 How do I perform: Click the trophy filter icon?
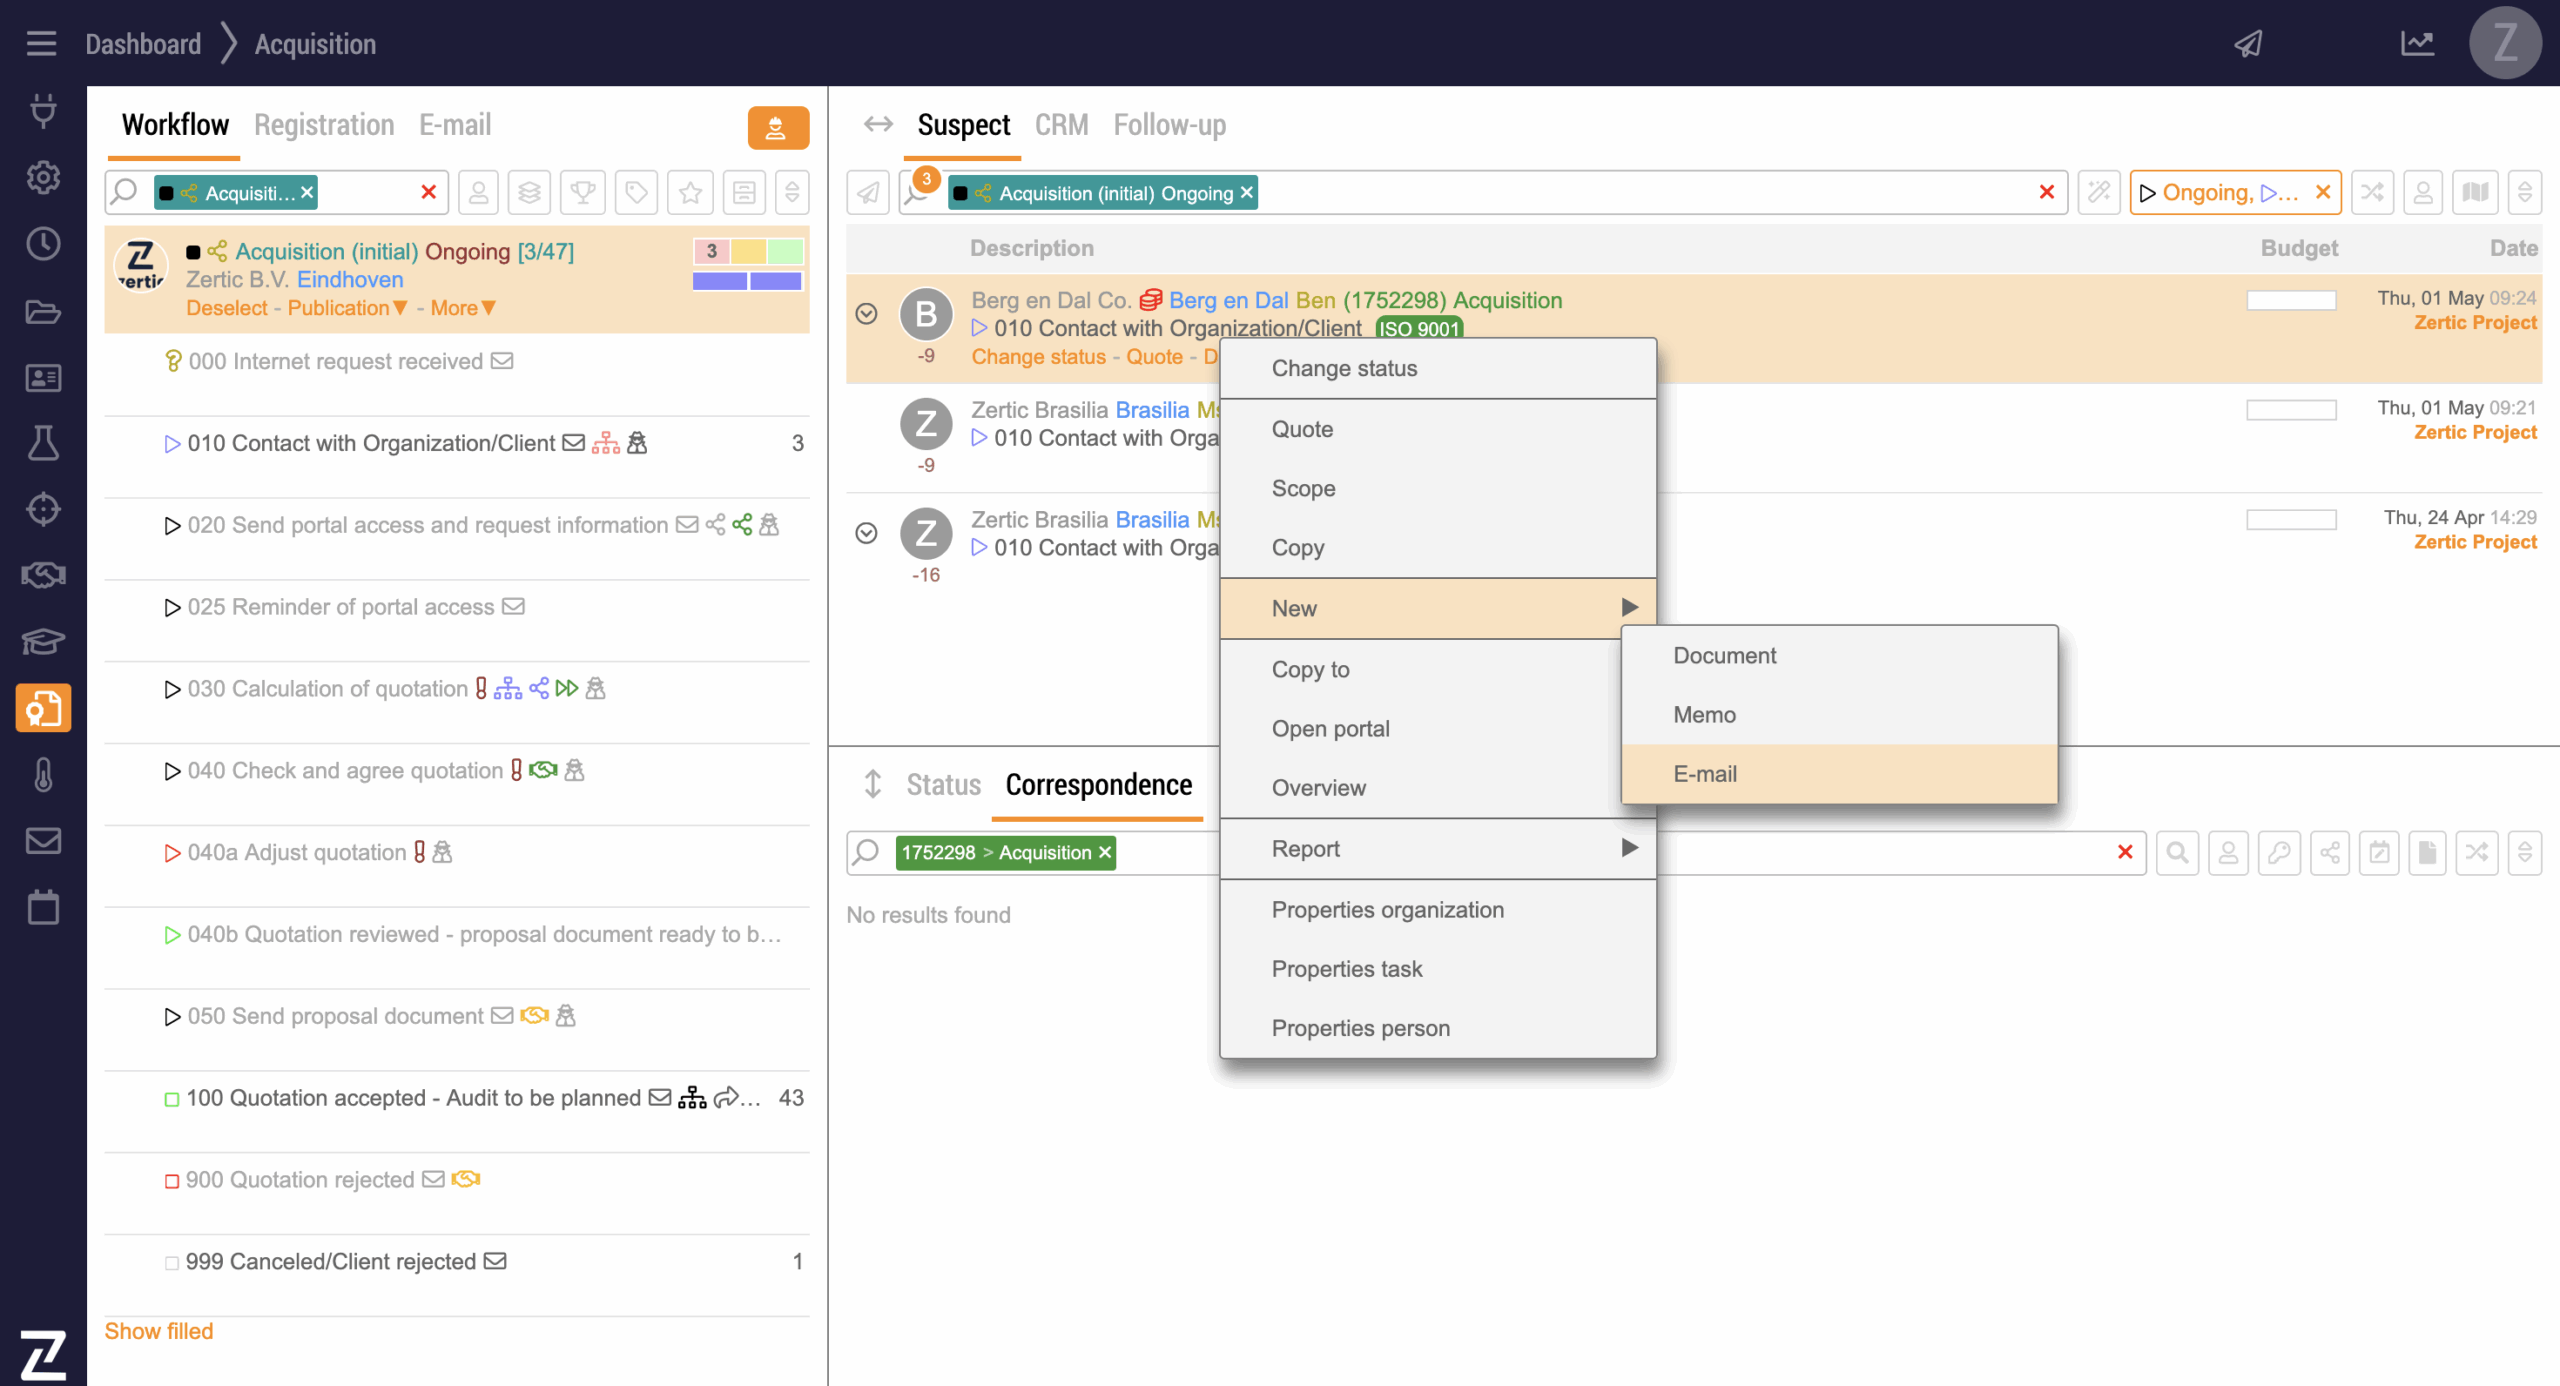(583, 192)
